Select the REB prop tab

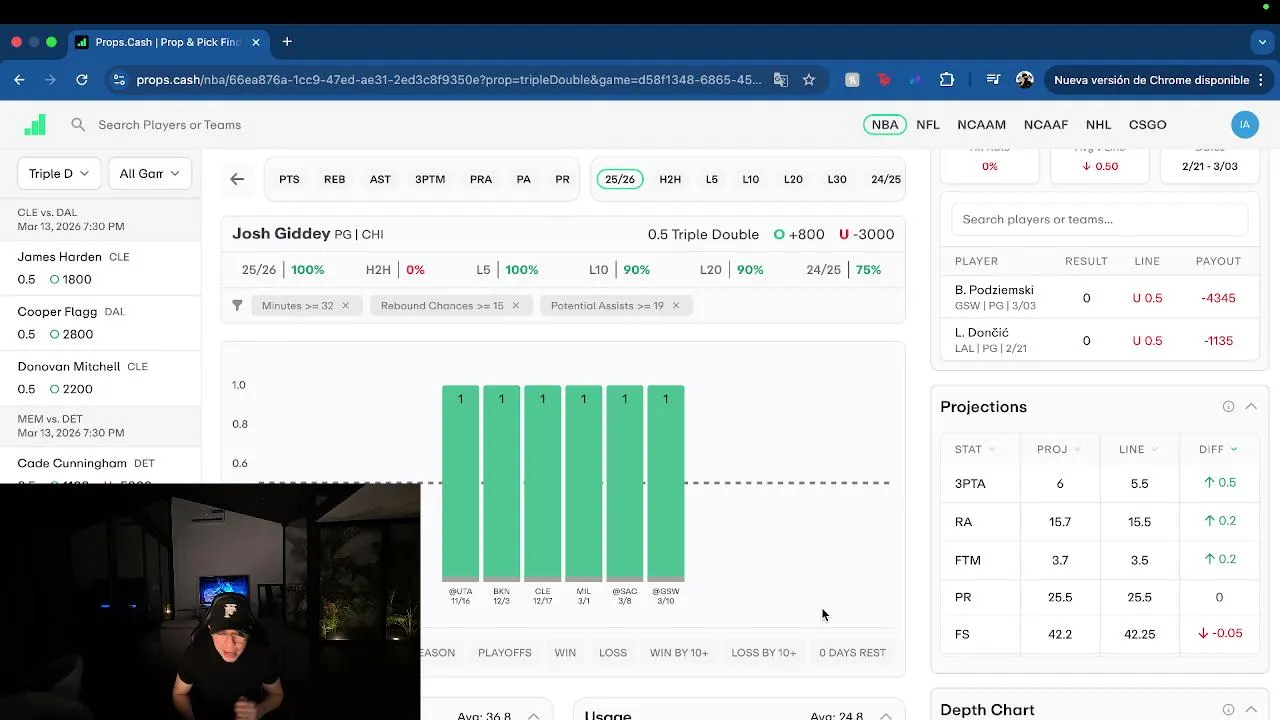pyautogui.click(x=335, y=179)
